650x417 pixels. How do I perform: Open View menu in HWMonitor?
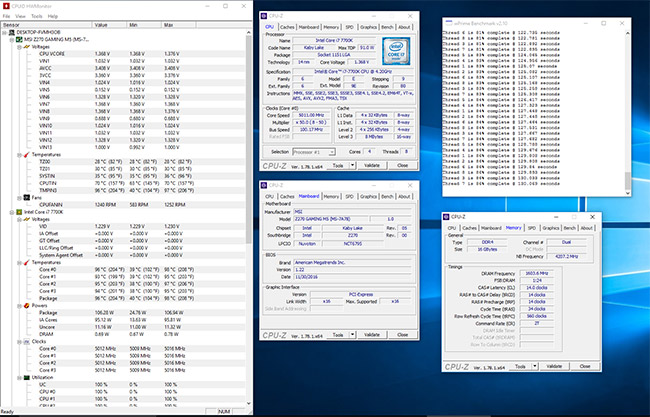click(20, 16)
